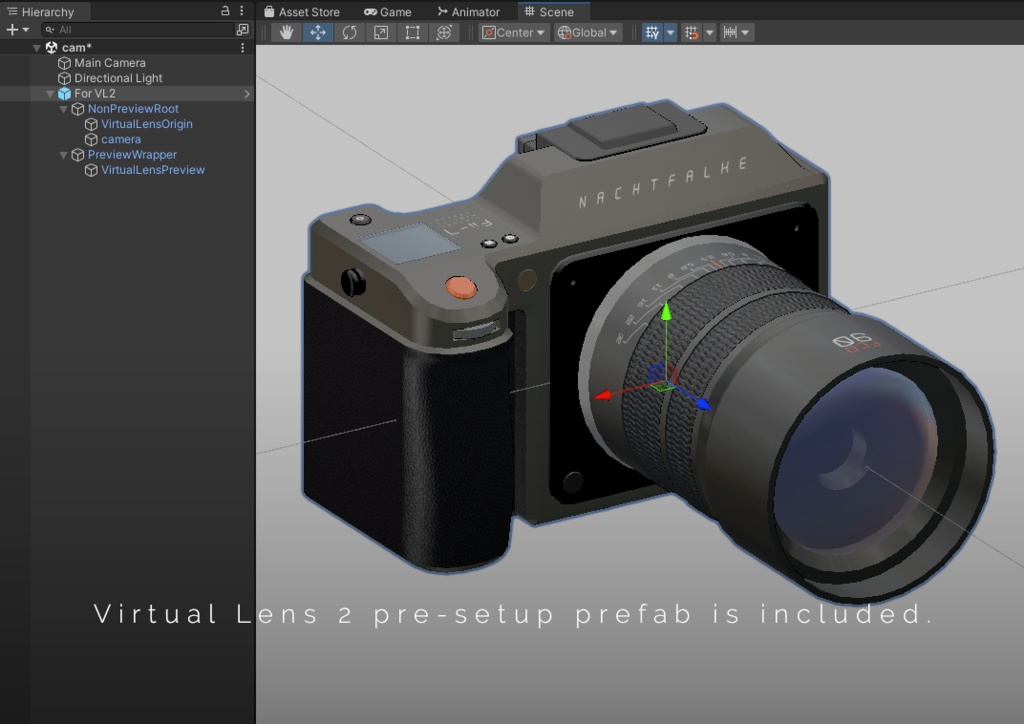Image resolution: width=1024 pixels, height=724 pixels.
Task: Open the Center pivot mode dropdown
Action: pos(513,33)
